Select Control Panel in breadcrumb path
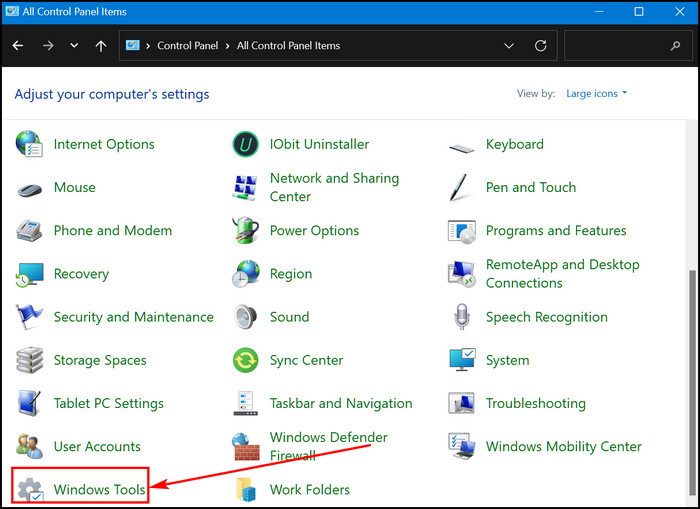 (x=188, y=46)
